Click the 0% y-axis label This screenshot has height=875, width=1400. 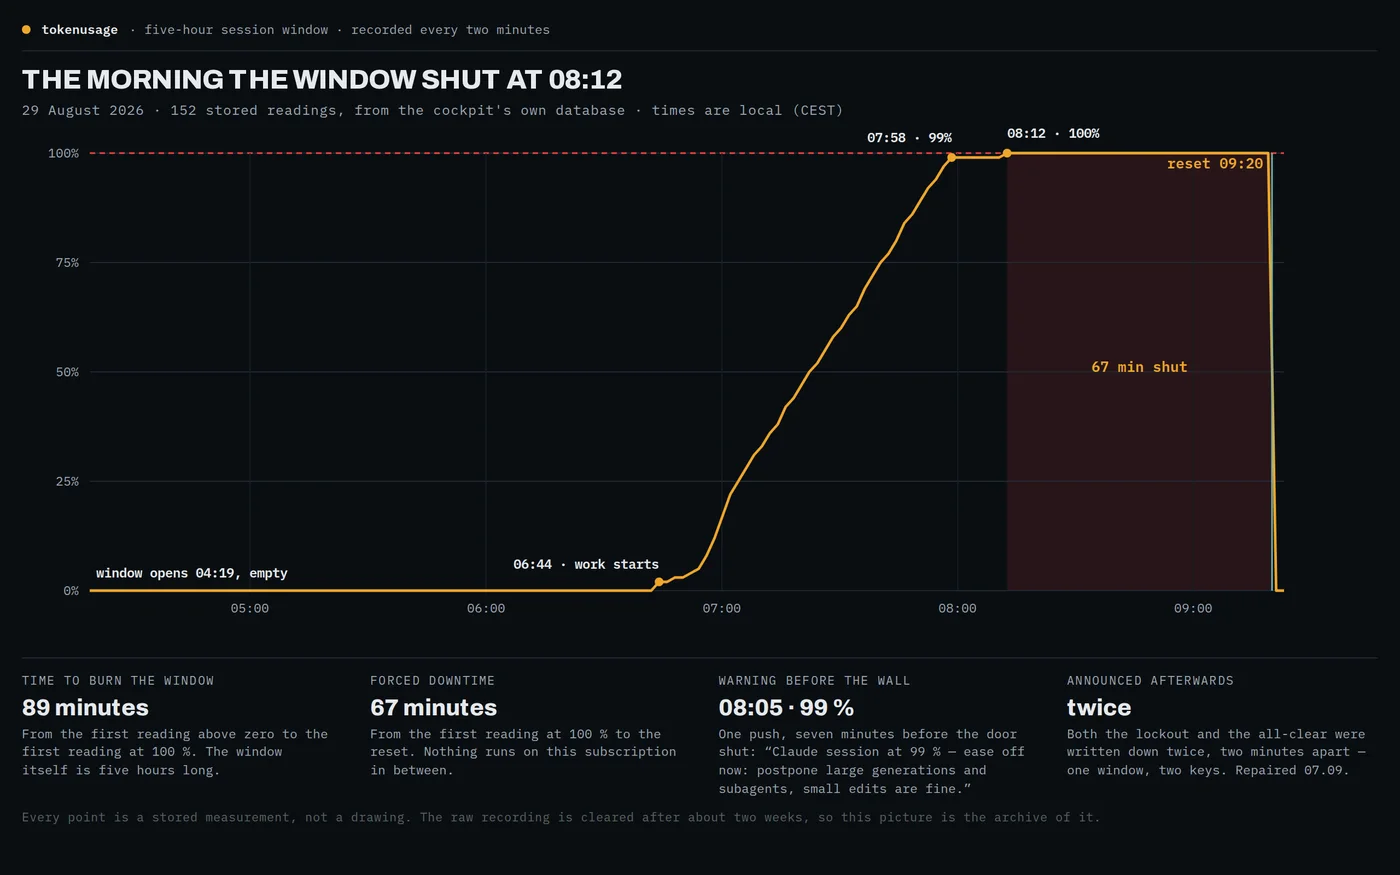coord(71,591)
